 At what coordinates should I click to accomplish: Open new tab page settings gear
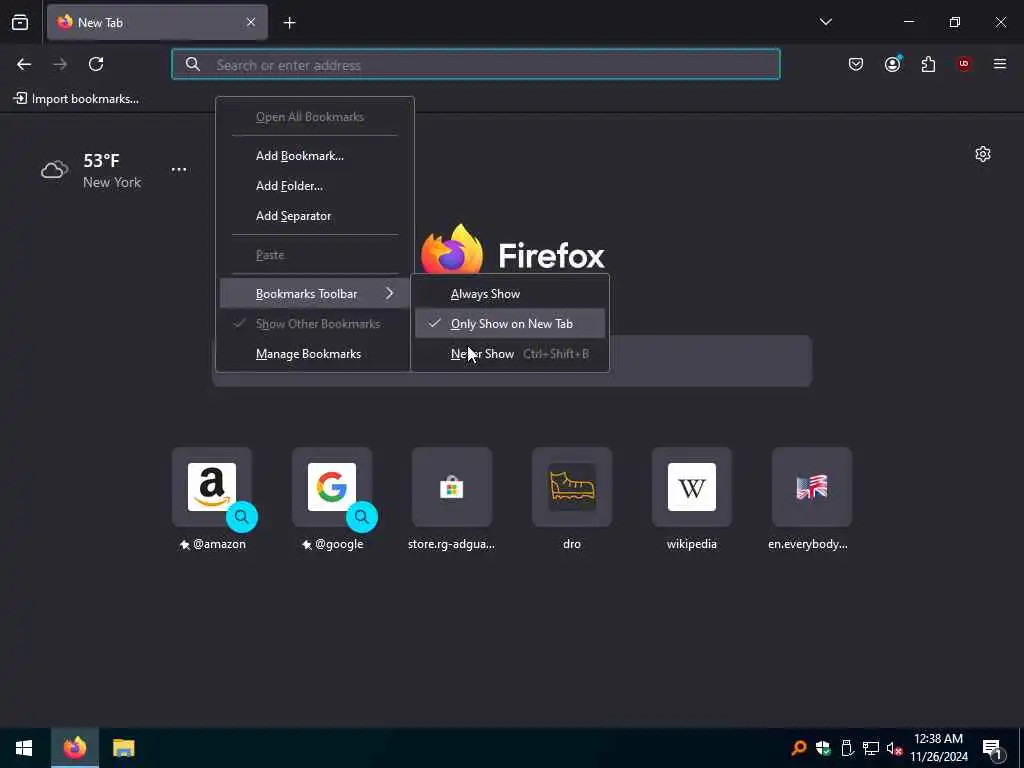point(983,154)
